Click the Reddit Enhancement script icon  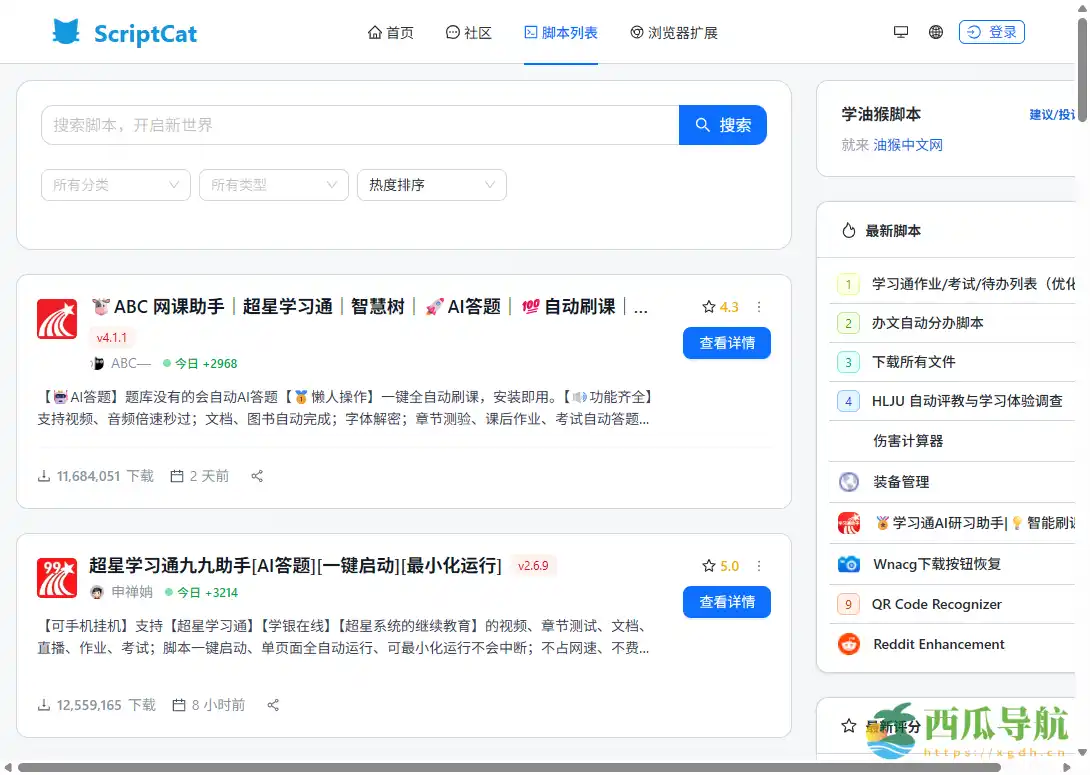[x=849, y=644]
